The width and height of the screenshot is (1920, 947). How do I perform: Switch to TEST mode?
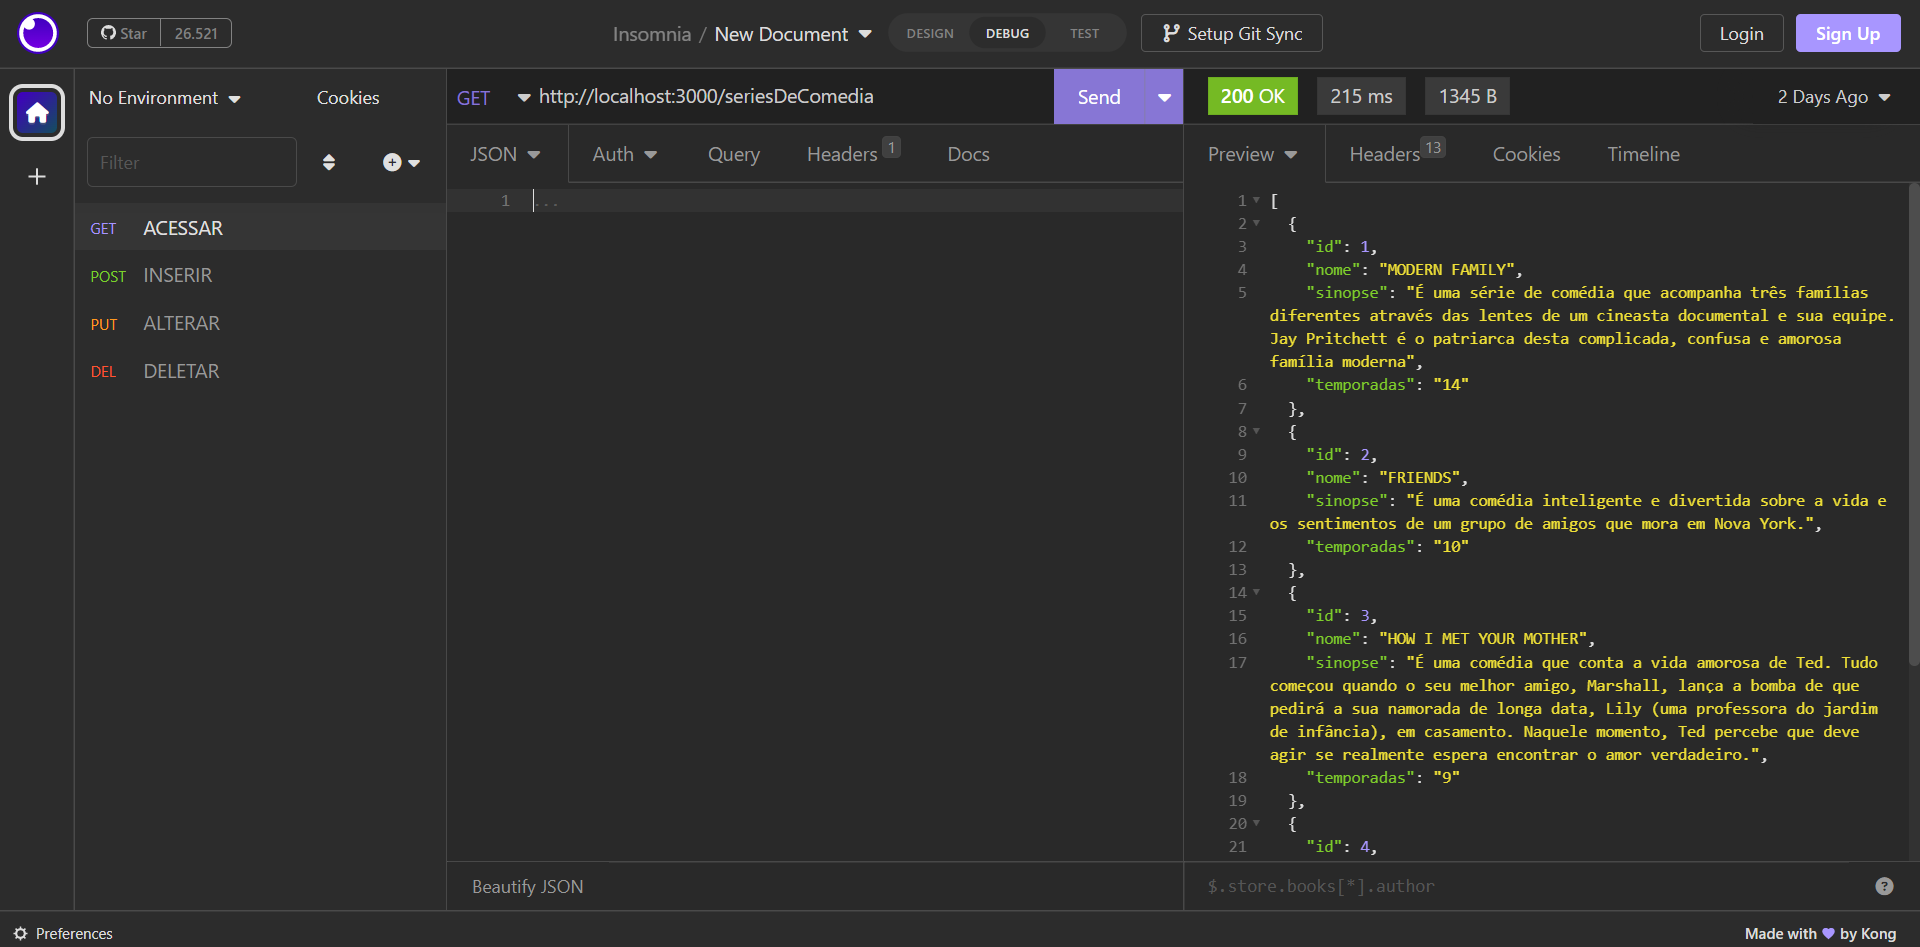(x=1083, y=32)
